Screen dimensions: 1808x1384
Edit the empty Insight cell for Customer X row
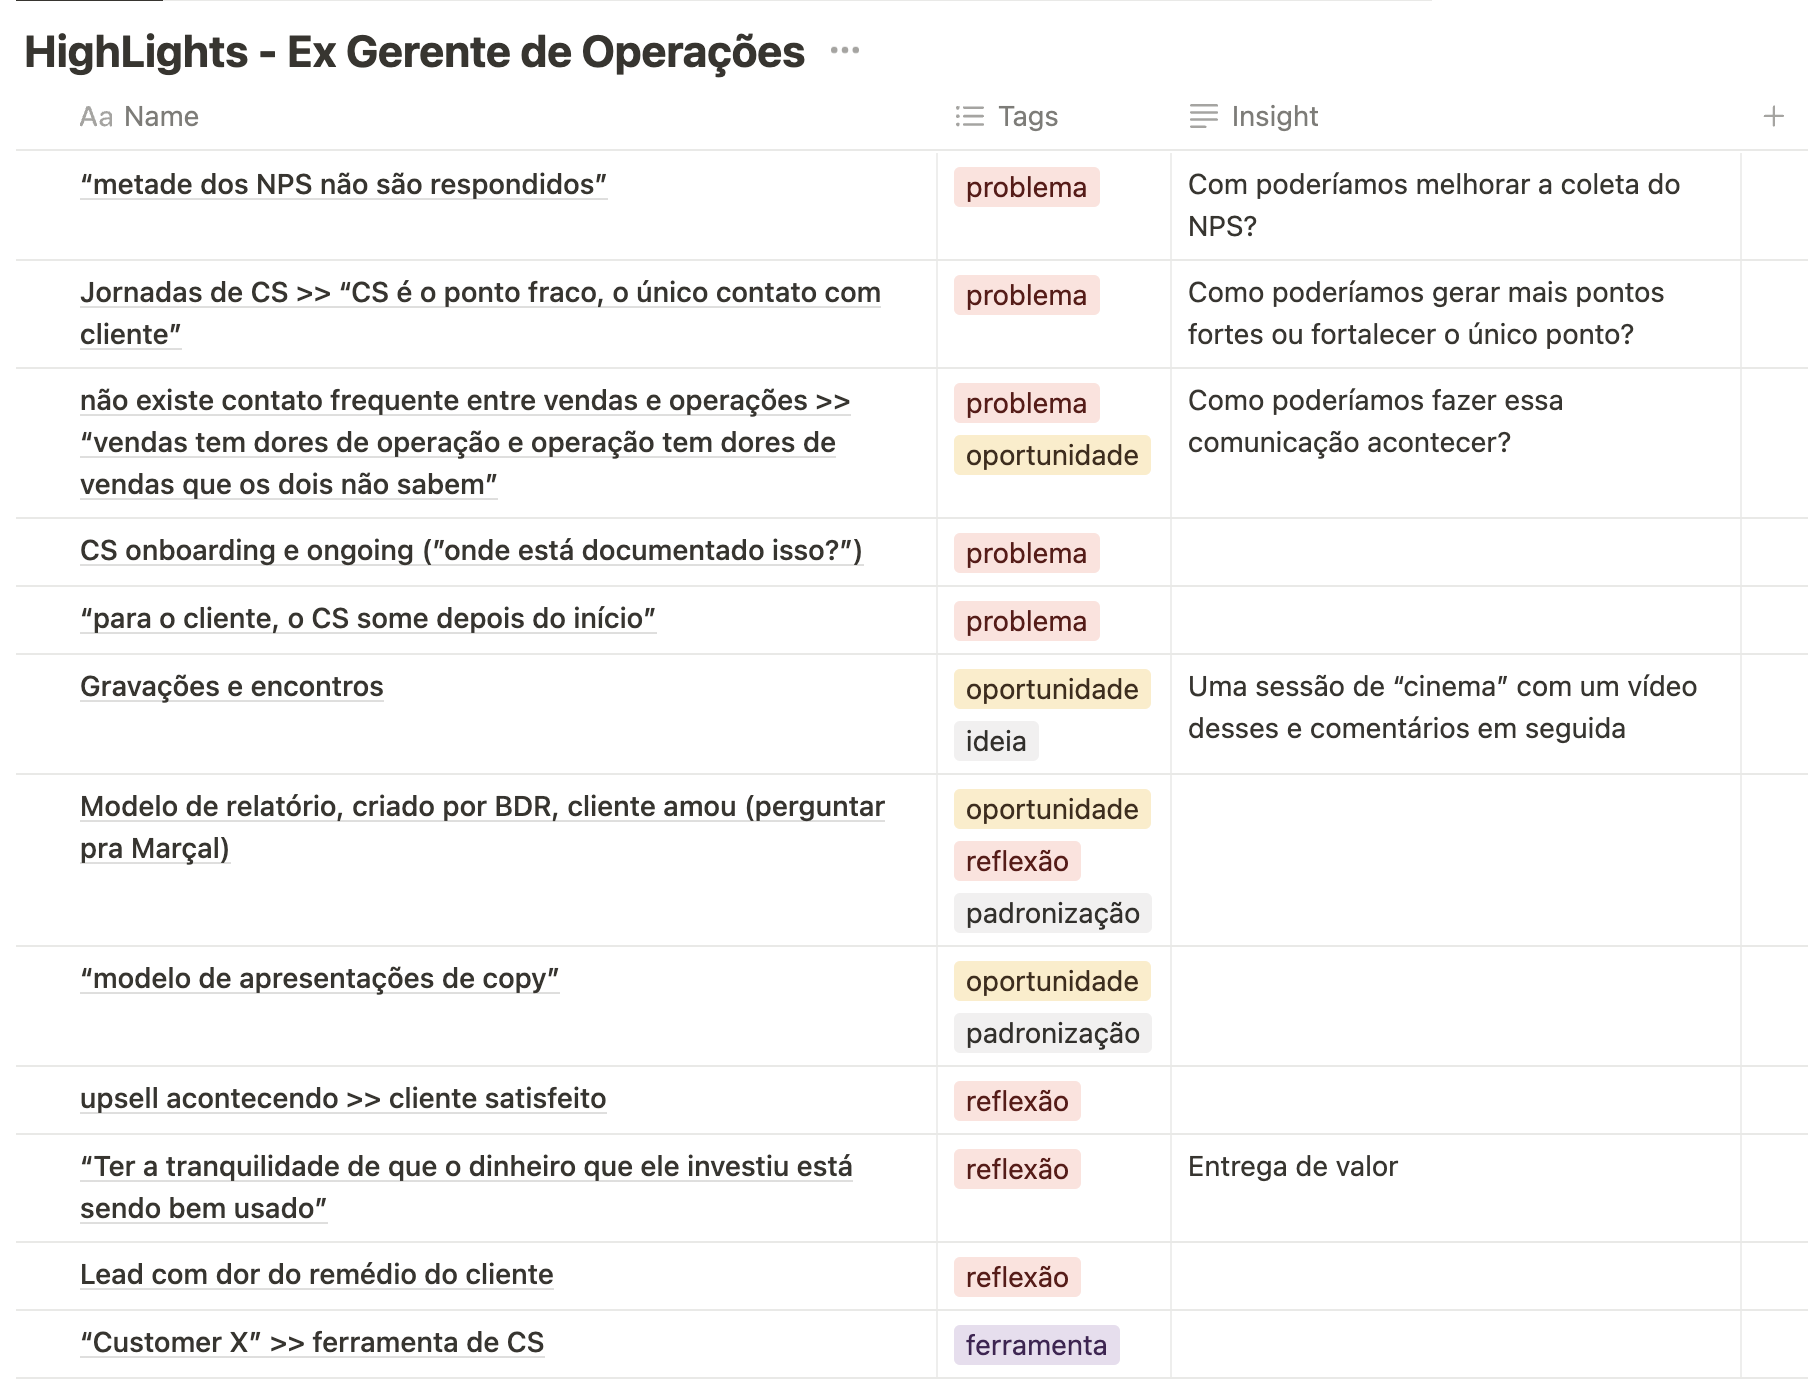coord(1454,1344)
